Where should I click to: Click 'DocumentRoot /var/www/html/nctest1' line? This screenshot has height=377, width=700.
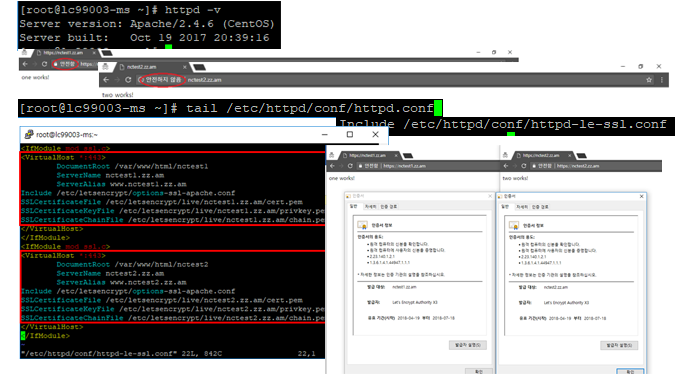click(132, 166)
